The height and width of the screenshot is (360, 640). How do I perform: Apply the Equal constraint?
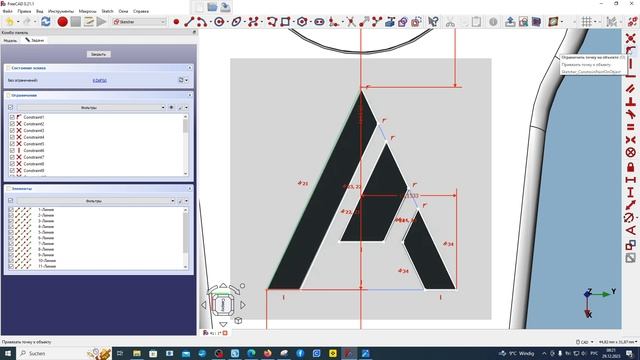(x=631, y=127)
